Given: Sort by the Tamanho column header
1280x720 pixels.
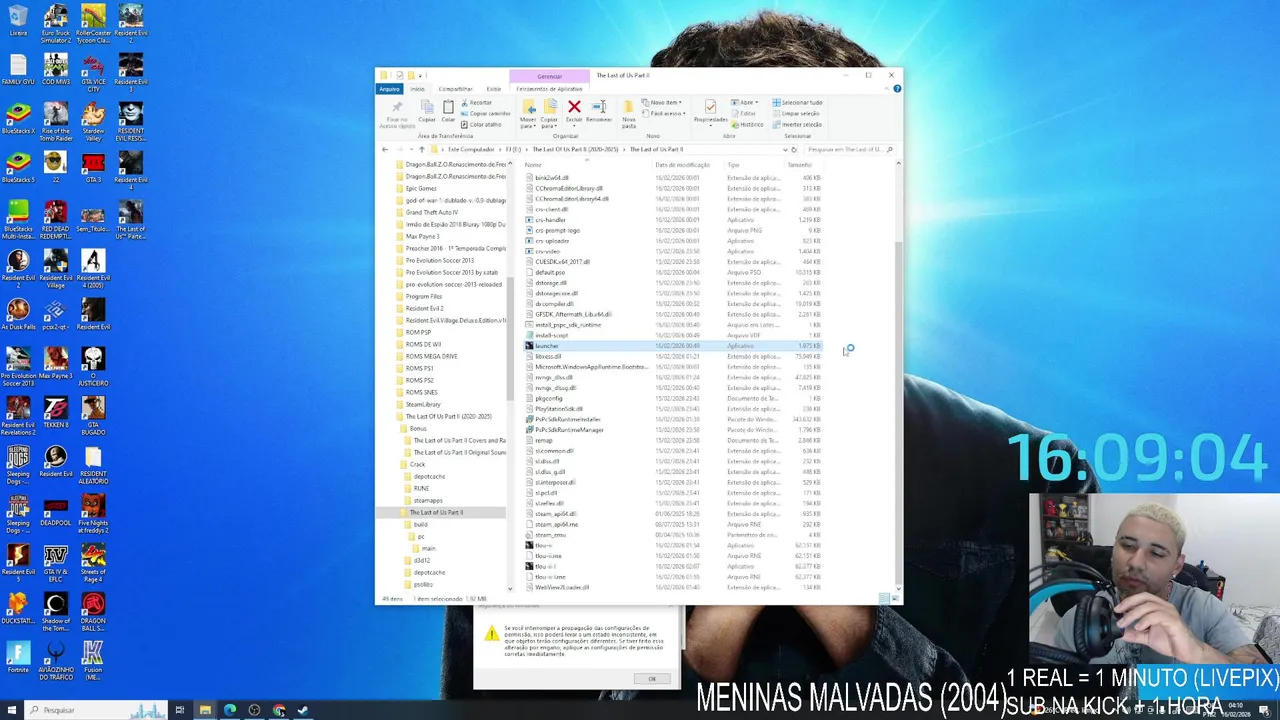Looking at the screenshot, I should tap(799, 165).
